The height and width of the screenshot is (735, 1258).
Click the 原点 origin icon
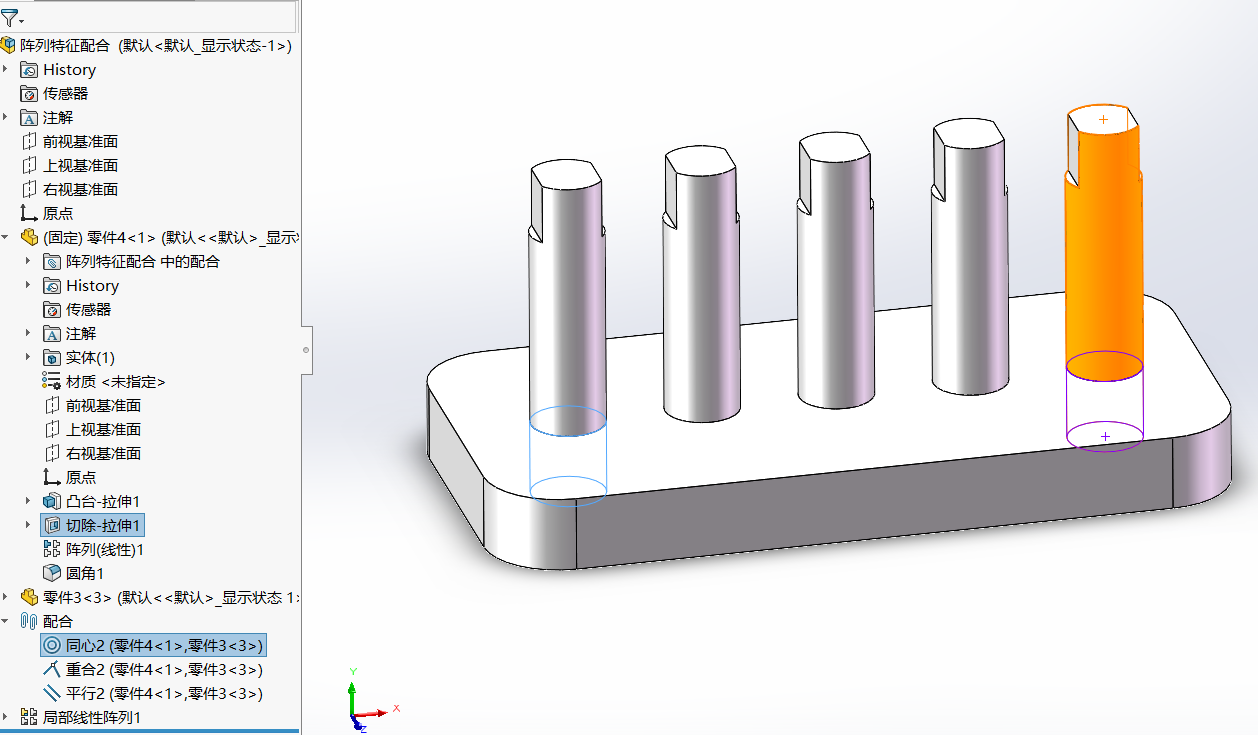coord(30,213)
